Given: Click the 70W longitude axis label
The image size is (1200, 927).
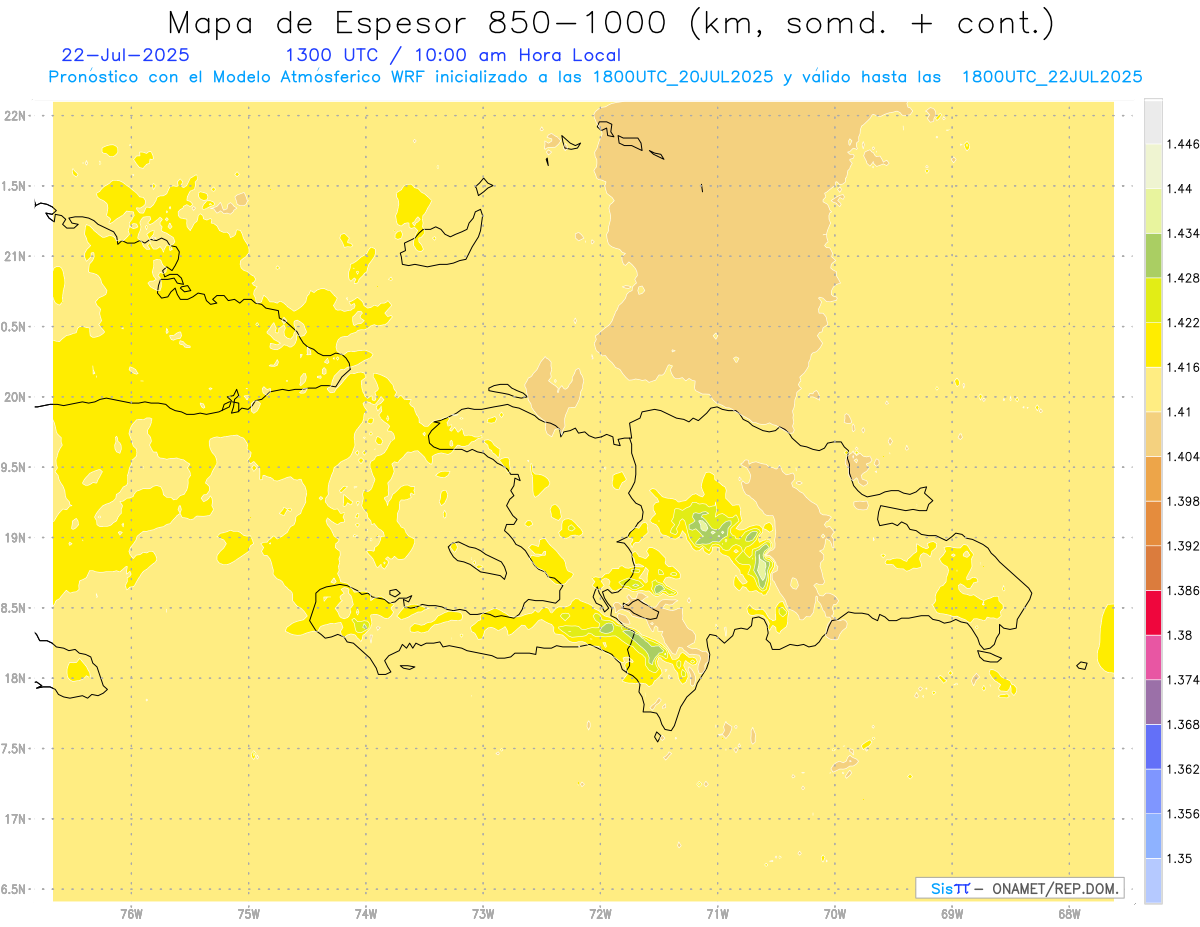Looking at the screenshot, I should point(834,913).
